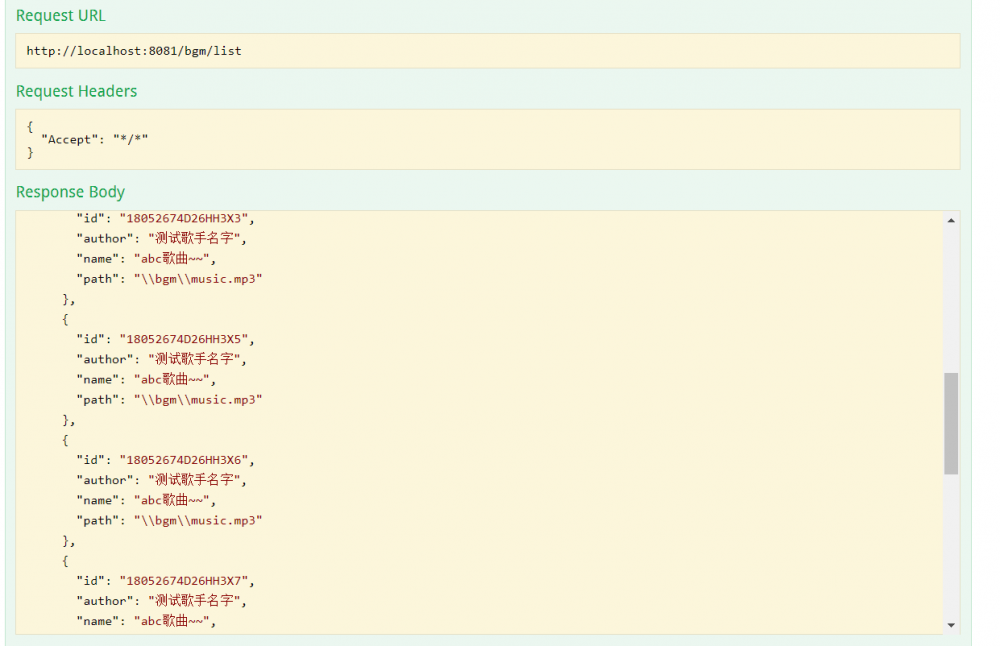Click the localhost:8081/bgm/list request URL text

coord(134,51)
